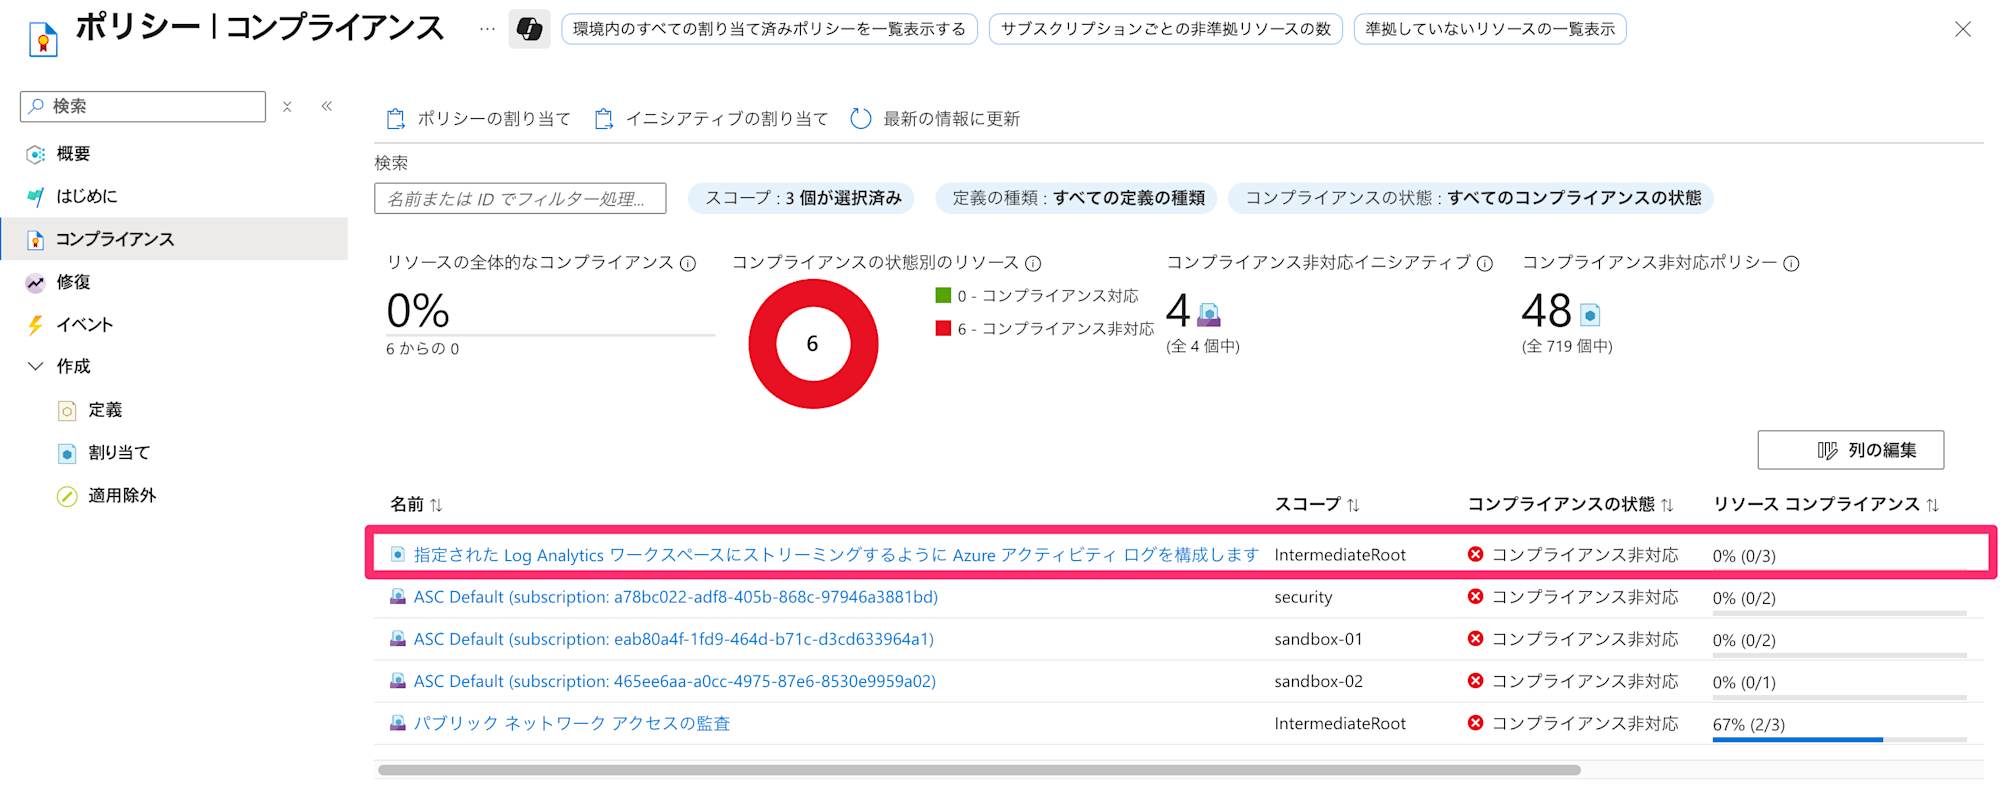Open ASC Default a78bc022 subscription link
Image resolution: width=2000 pixels, height=805 pixels.
click(676, 597)
